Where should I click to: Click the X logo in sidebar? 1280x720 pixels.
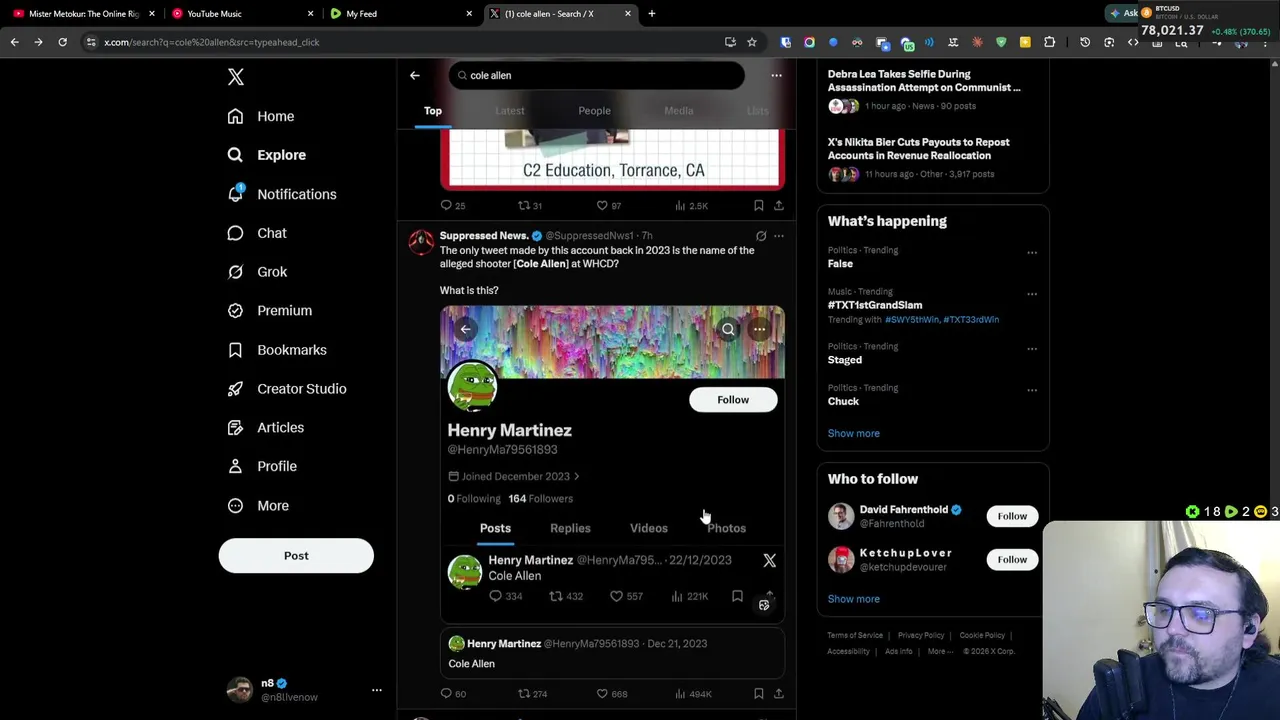pyautogui.click(x=236, y=77)
